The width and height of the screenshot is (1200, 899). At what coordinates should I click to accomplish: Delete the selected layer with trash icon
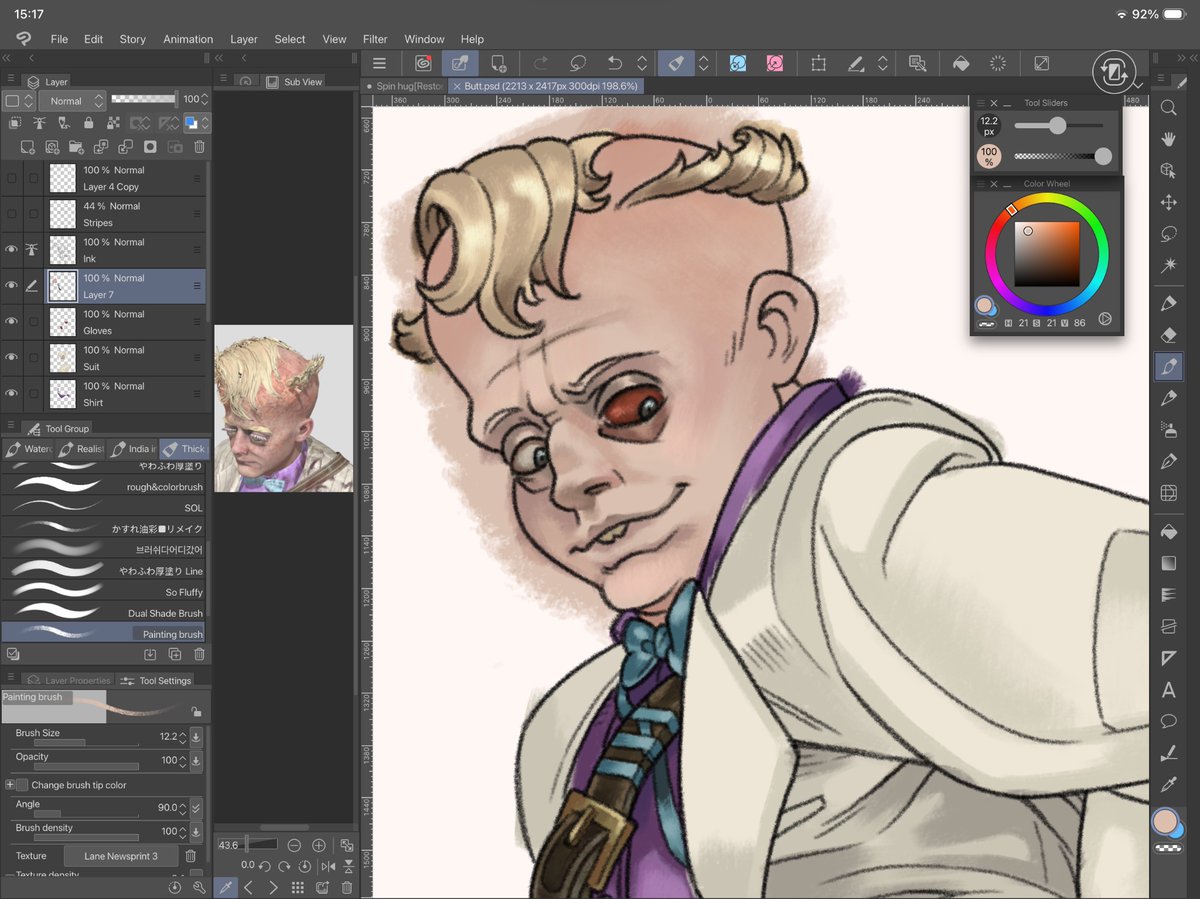point(199,147)
